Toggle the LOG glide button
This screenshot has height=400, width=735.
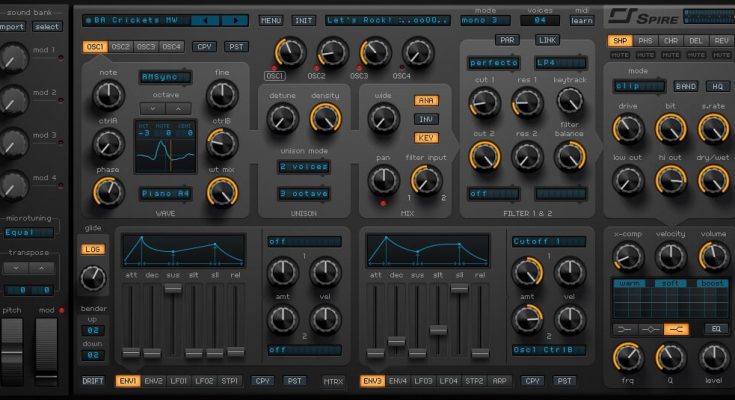pyautogui.click(x=93, y=248)
